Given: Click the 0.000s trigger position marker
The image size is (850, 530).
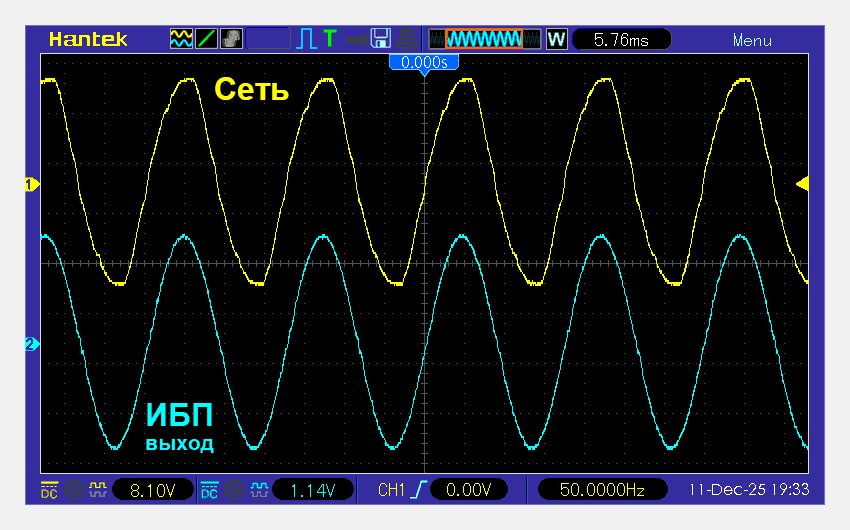Looking at the screenshot, I should point(424,63).
